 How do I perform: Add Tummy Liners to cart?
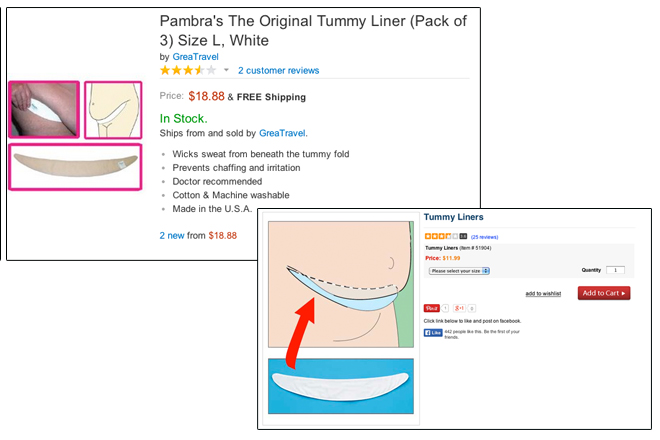point(604,293)
